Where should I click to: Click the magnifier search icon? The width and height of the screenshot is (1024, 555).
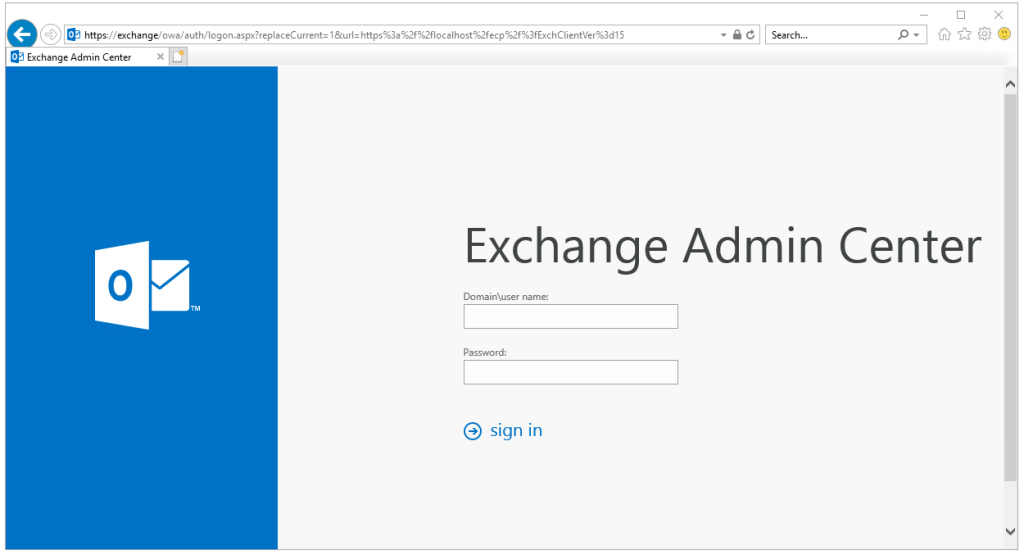pos(903,35)
